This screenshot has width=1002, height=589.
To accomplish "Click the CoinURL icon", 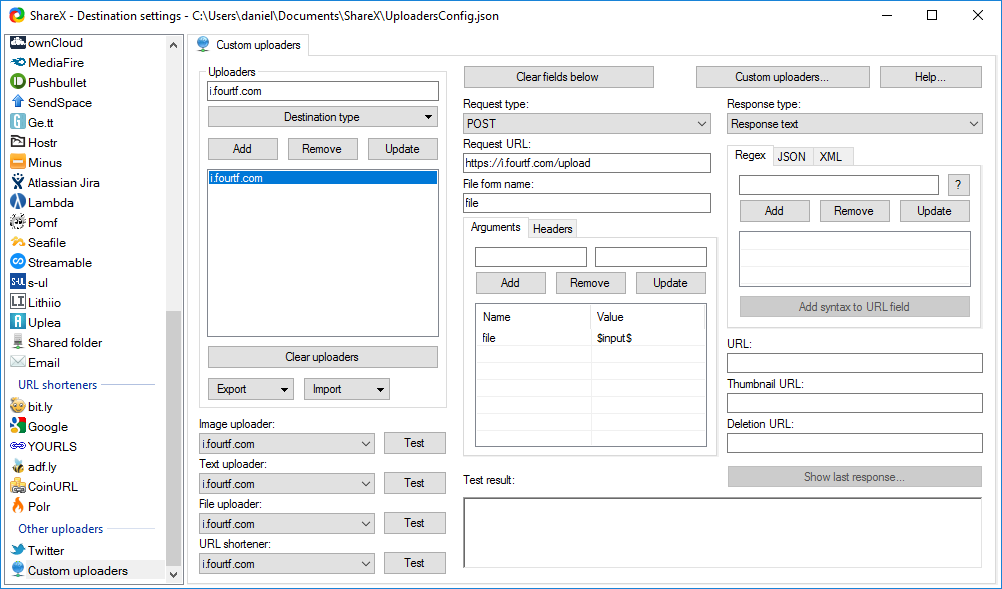I will click(x=18, y=486).
